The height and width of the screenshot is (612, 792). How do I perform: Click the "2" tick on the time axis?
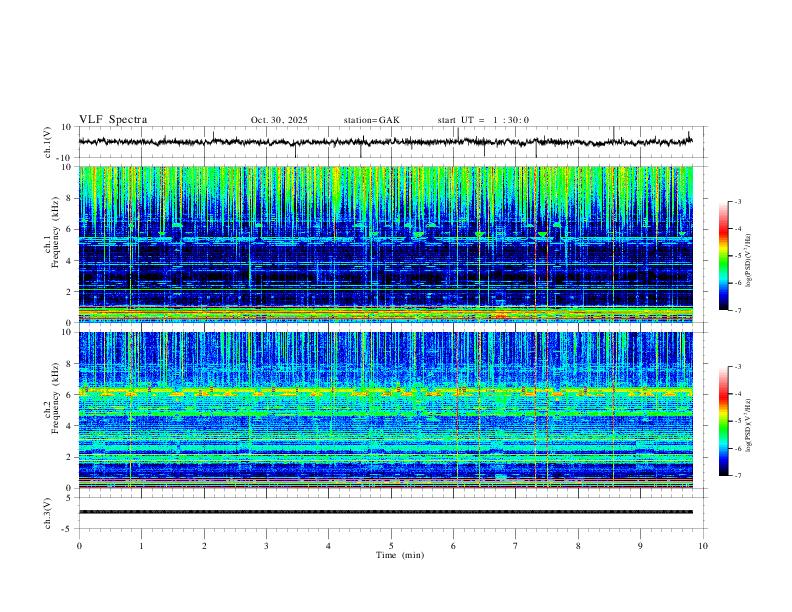click(204, 546)
